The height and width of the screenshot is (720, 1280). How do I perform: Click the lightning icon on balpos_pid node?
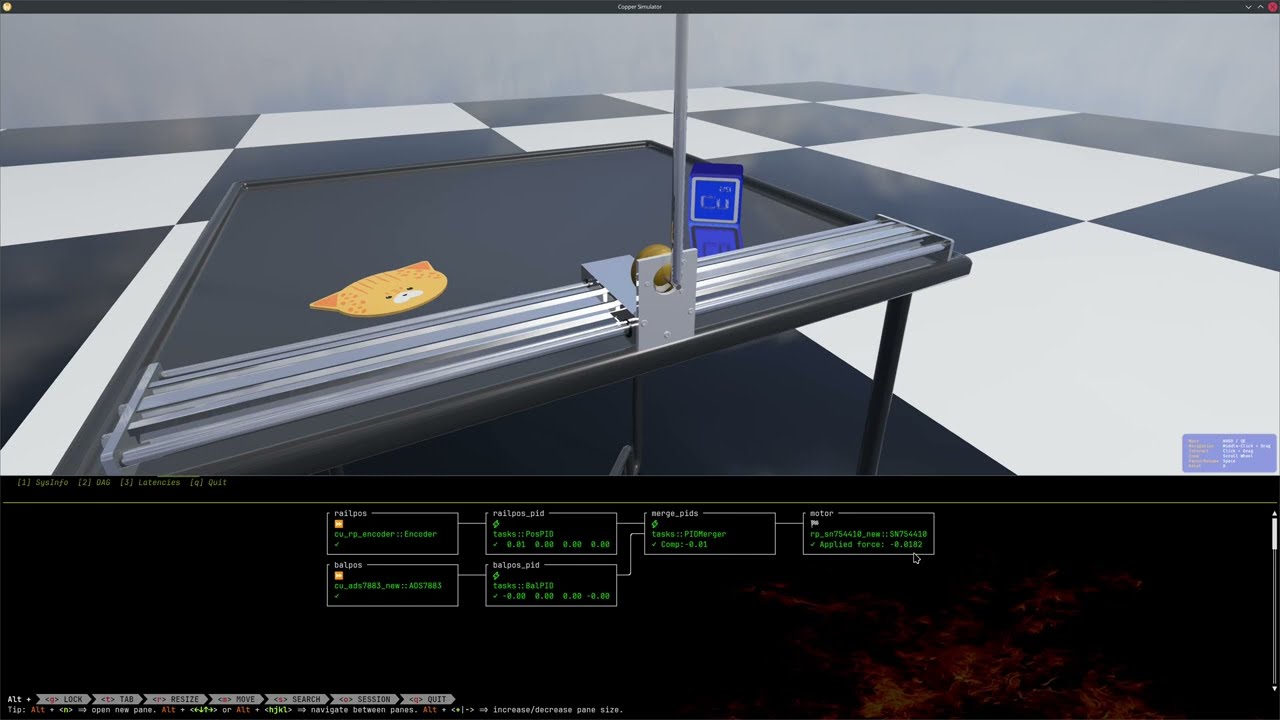click(x=495, y=575)
